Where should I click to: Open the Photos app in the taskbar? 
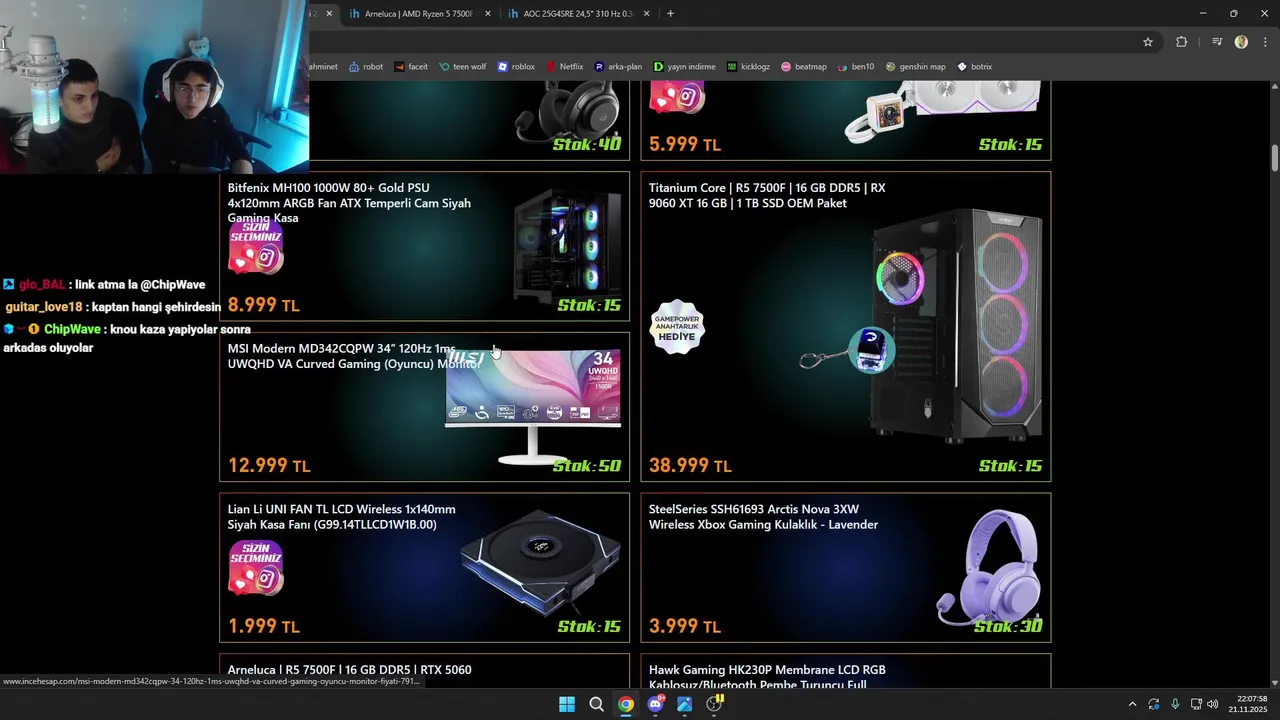tap(684, 704)
